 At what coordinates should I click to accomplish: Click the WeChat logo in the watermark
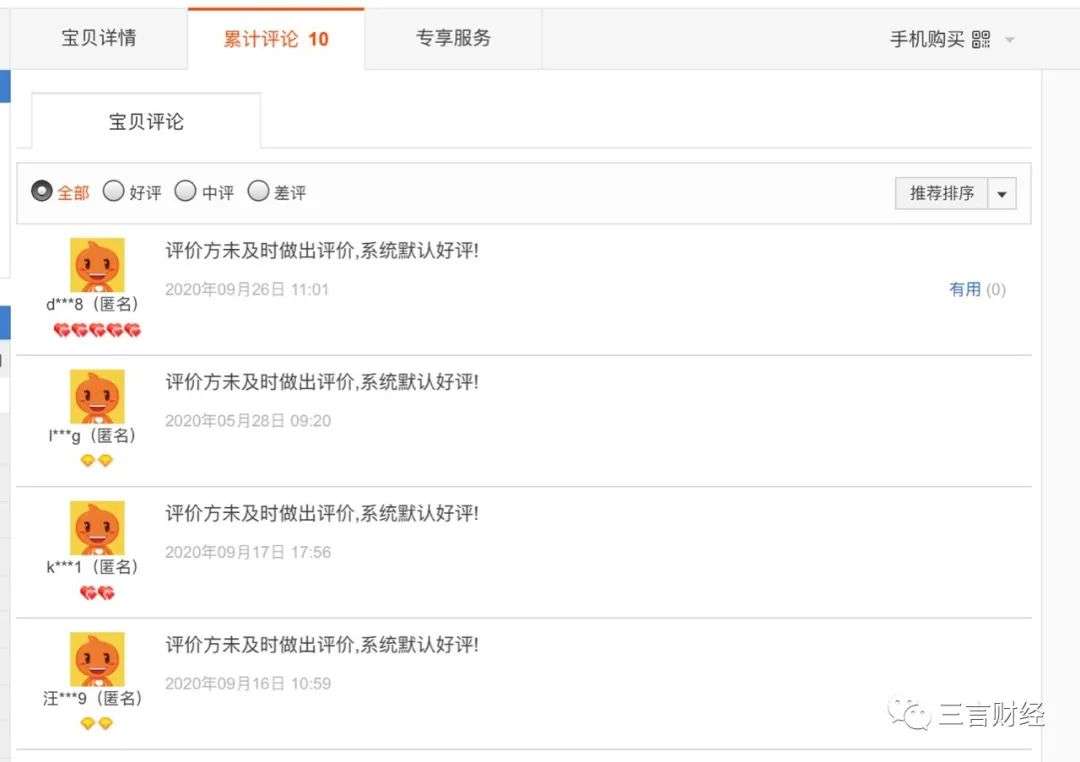coord(909,714)
